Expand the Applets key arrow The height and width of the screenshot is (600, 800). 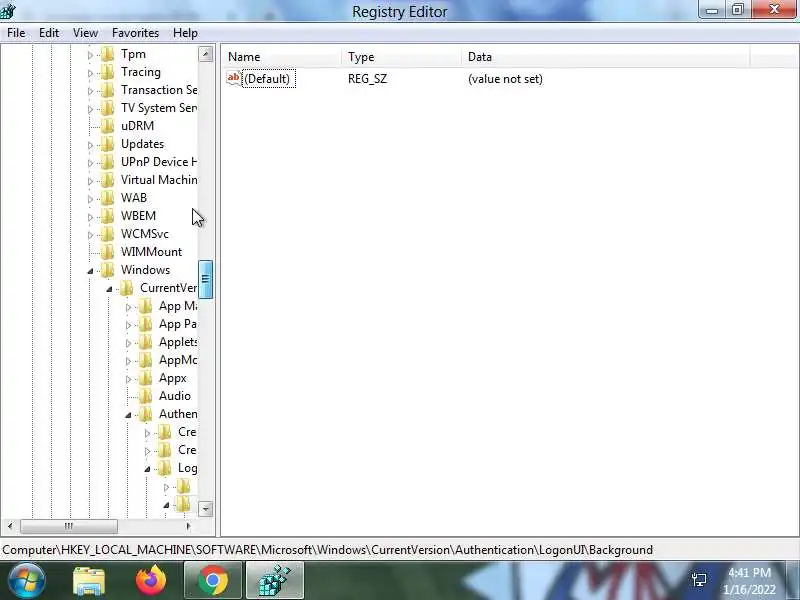(x=129, y=343)
